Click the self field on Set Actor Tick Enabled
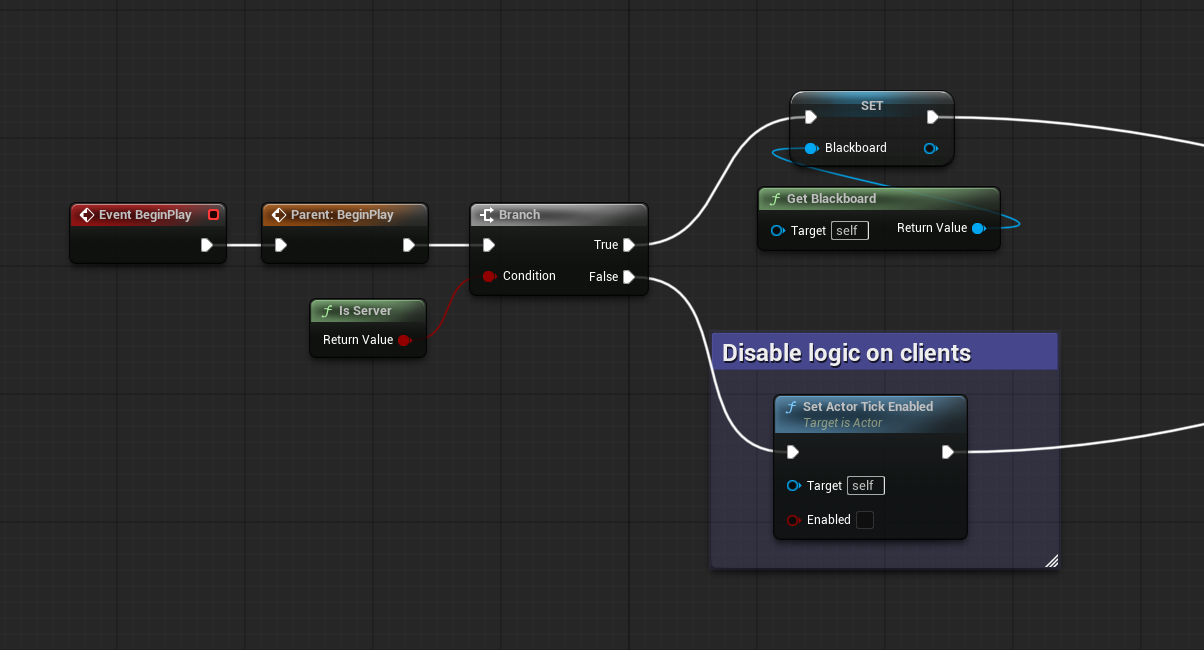The image size is (1204, 650). 865,486
